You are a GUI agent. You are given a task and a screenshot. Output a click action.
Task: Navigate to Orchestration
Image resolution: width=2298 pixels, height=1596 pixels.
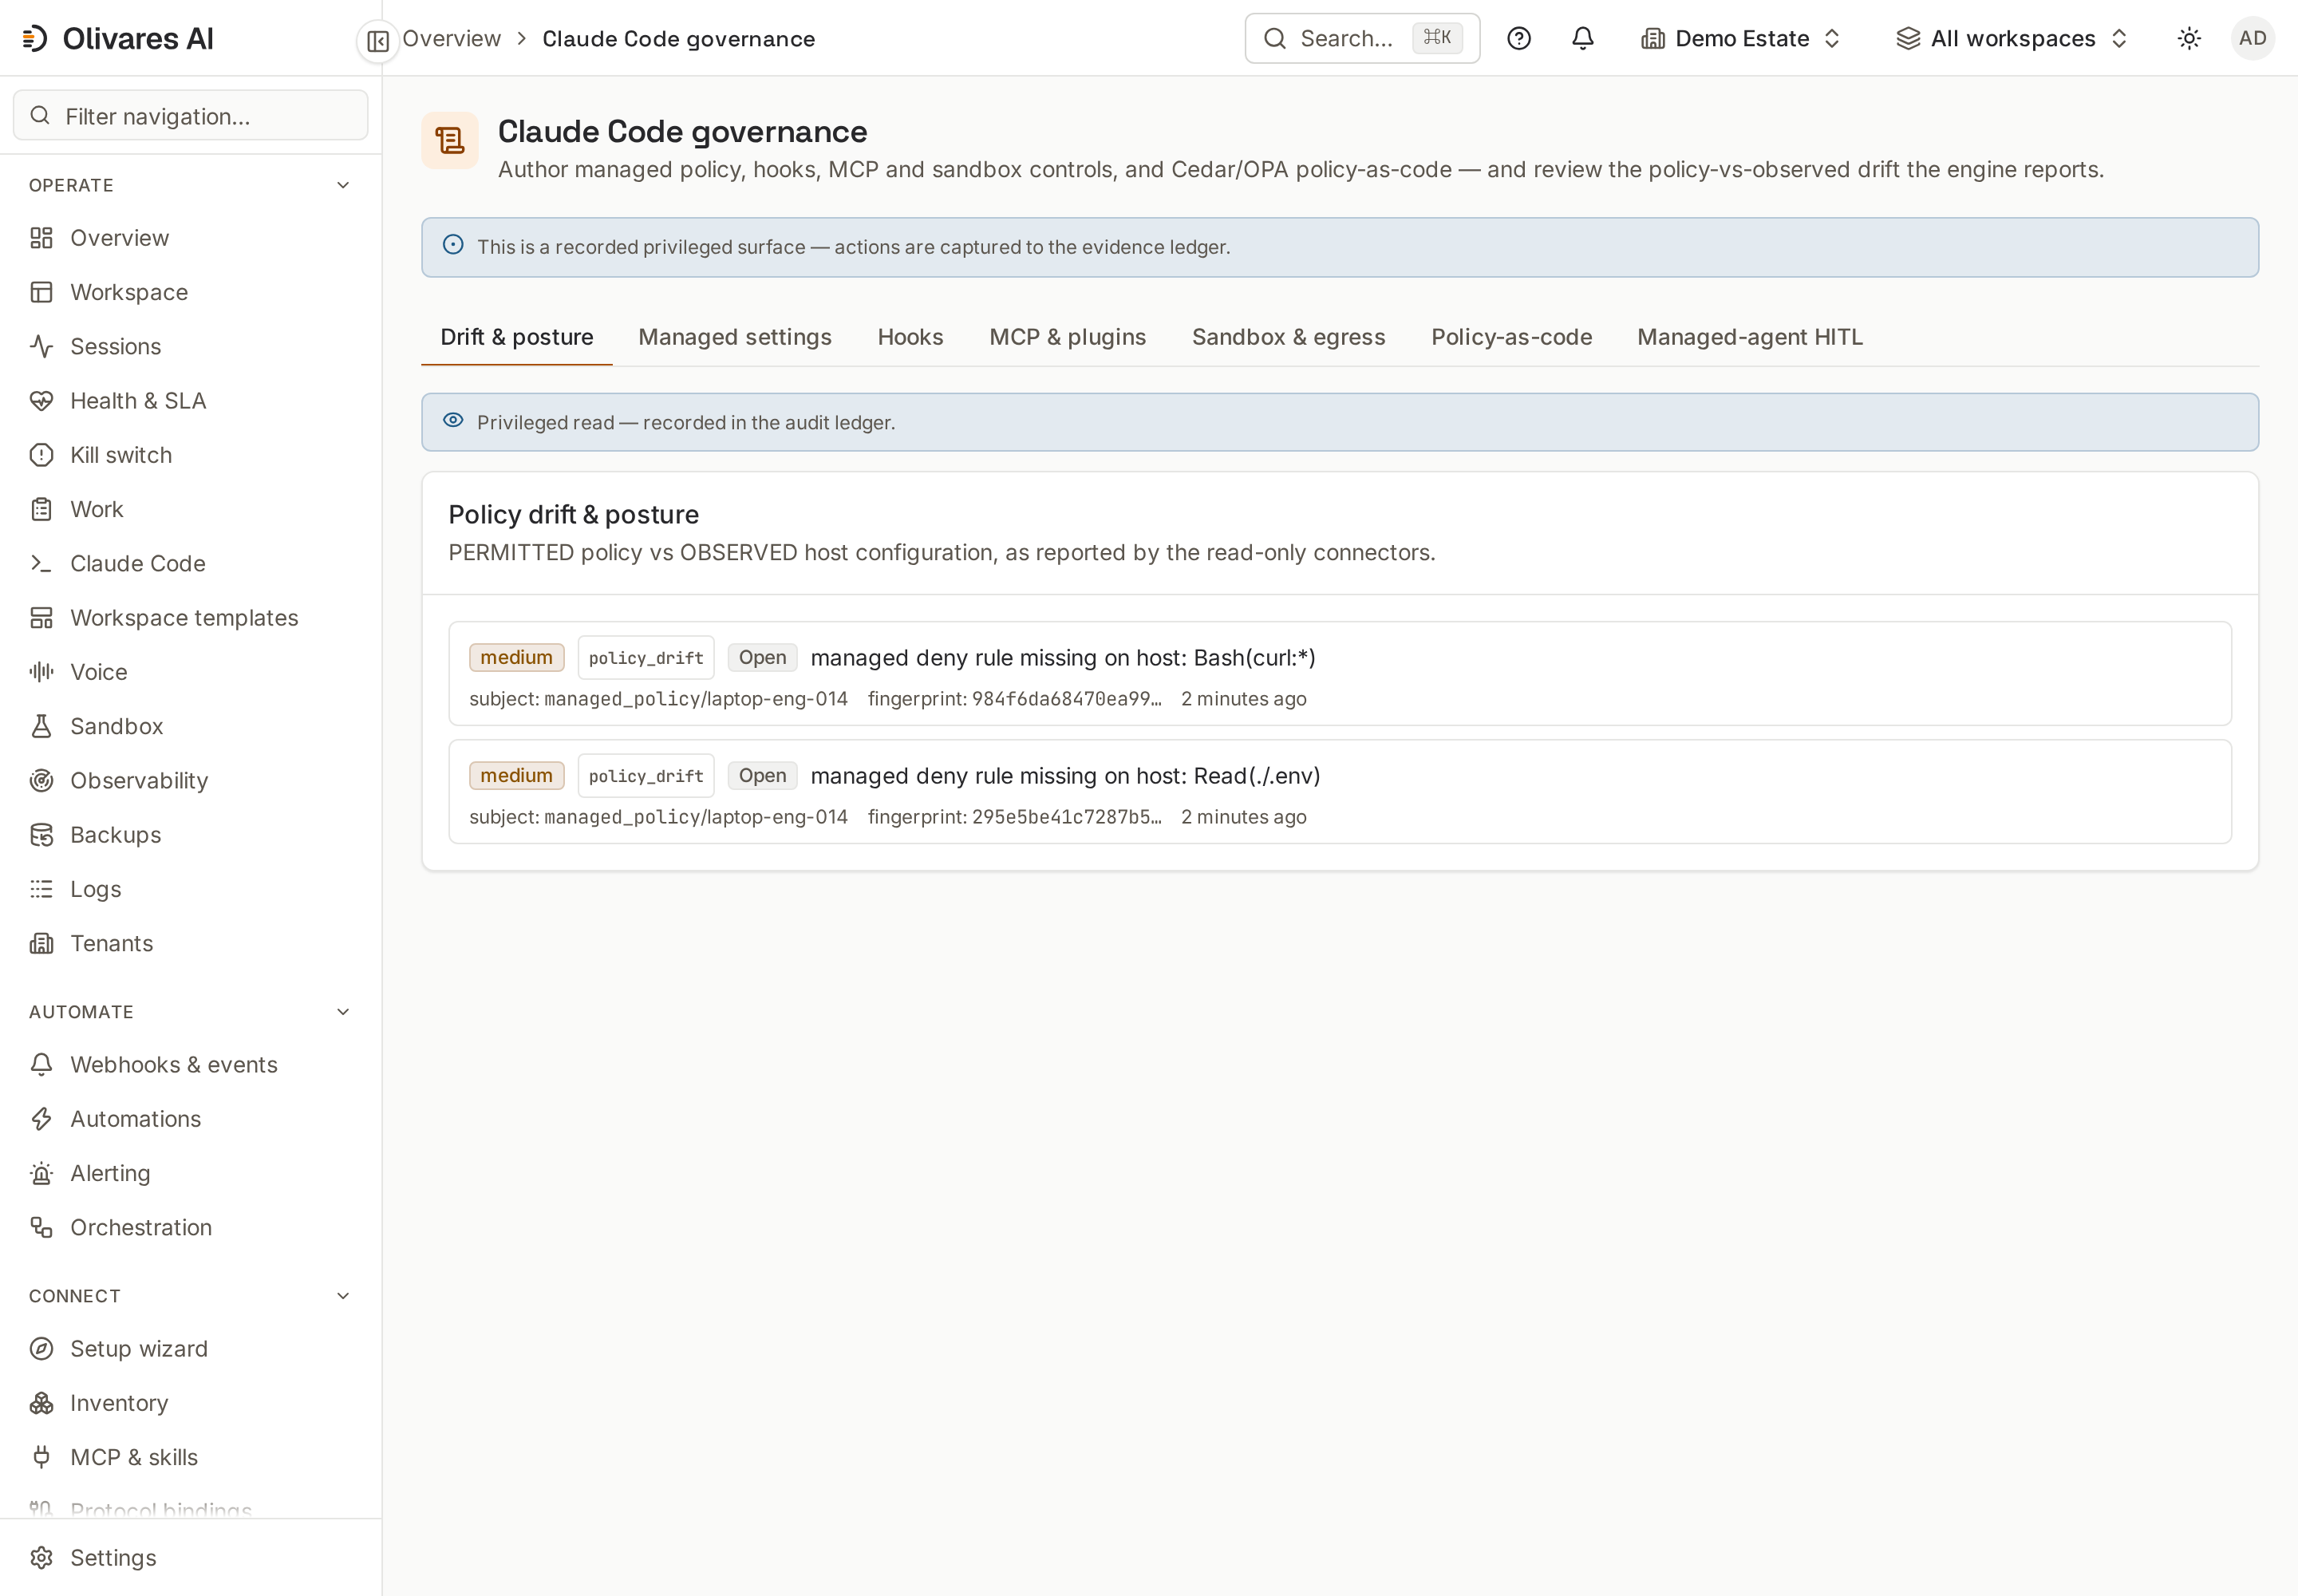tap(190, 1227)
